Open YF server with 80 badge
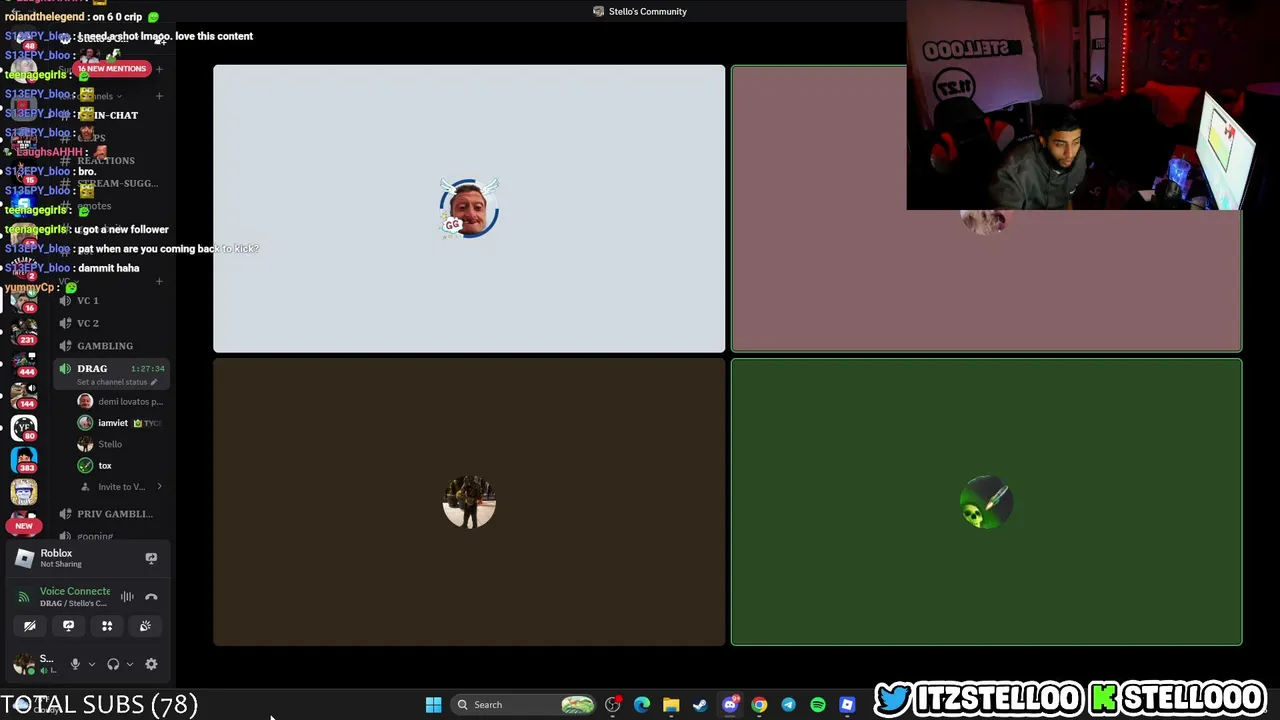The width and height of the screenshot is (1280, 720). 24,427
